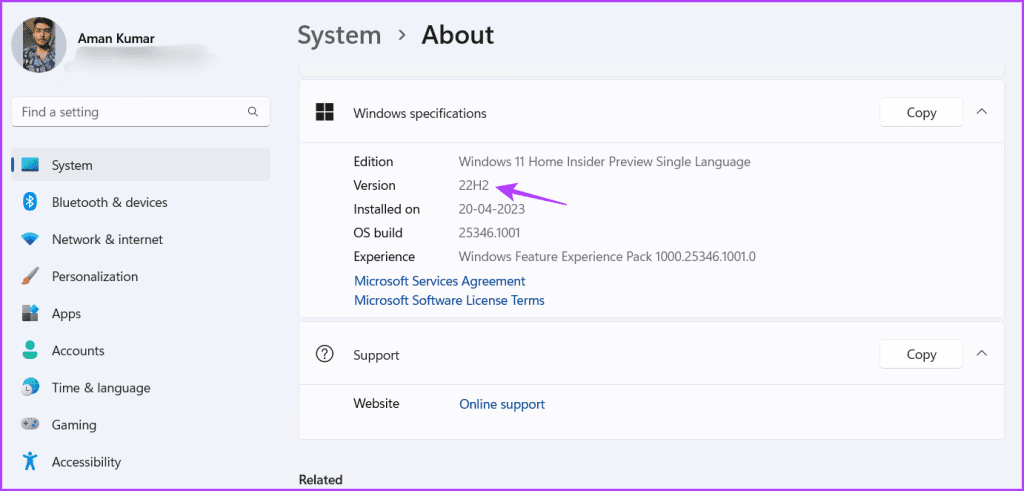
Task: Click the installed date 20-04-2023
Action: tap(492, 210)
